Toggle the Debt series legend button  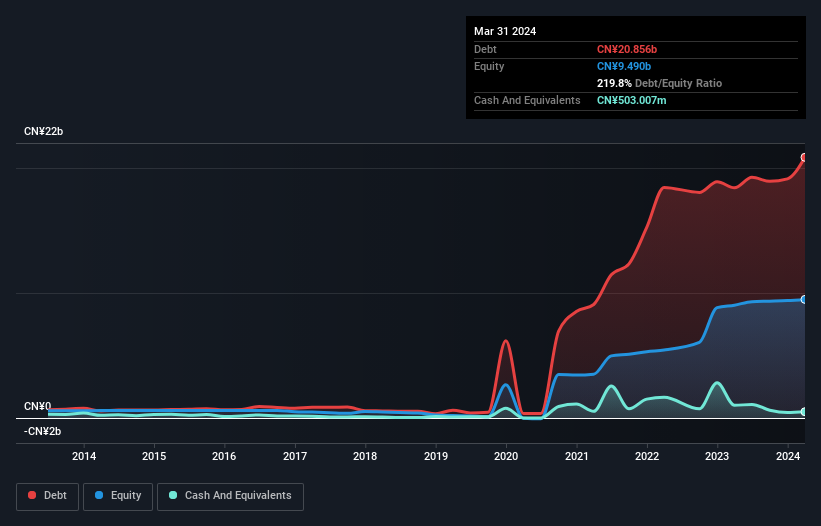(47, 496)
